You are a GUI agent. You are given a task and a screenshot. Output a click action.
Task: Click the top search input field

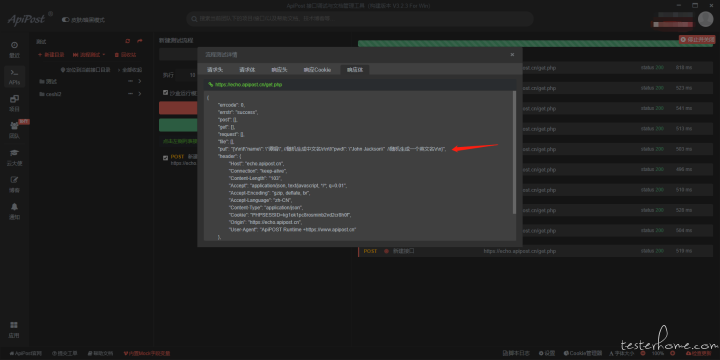(360, 19)
